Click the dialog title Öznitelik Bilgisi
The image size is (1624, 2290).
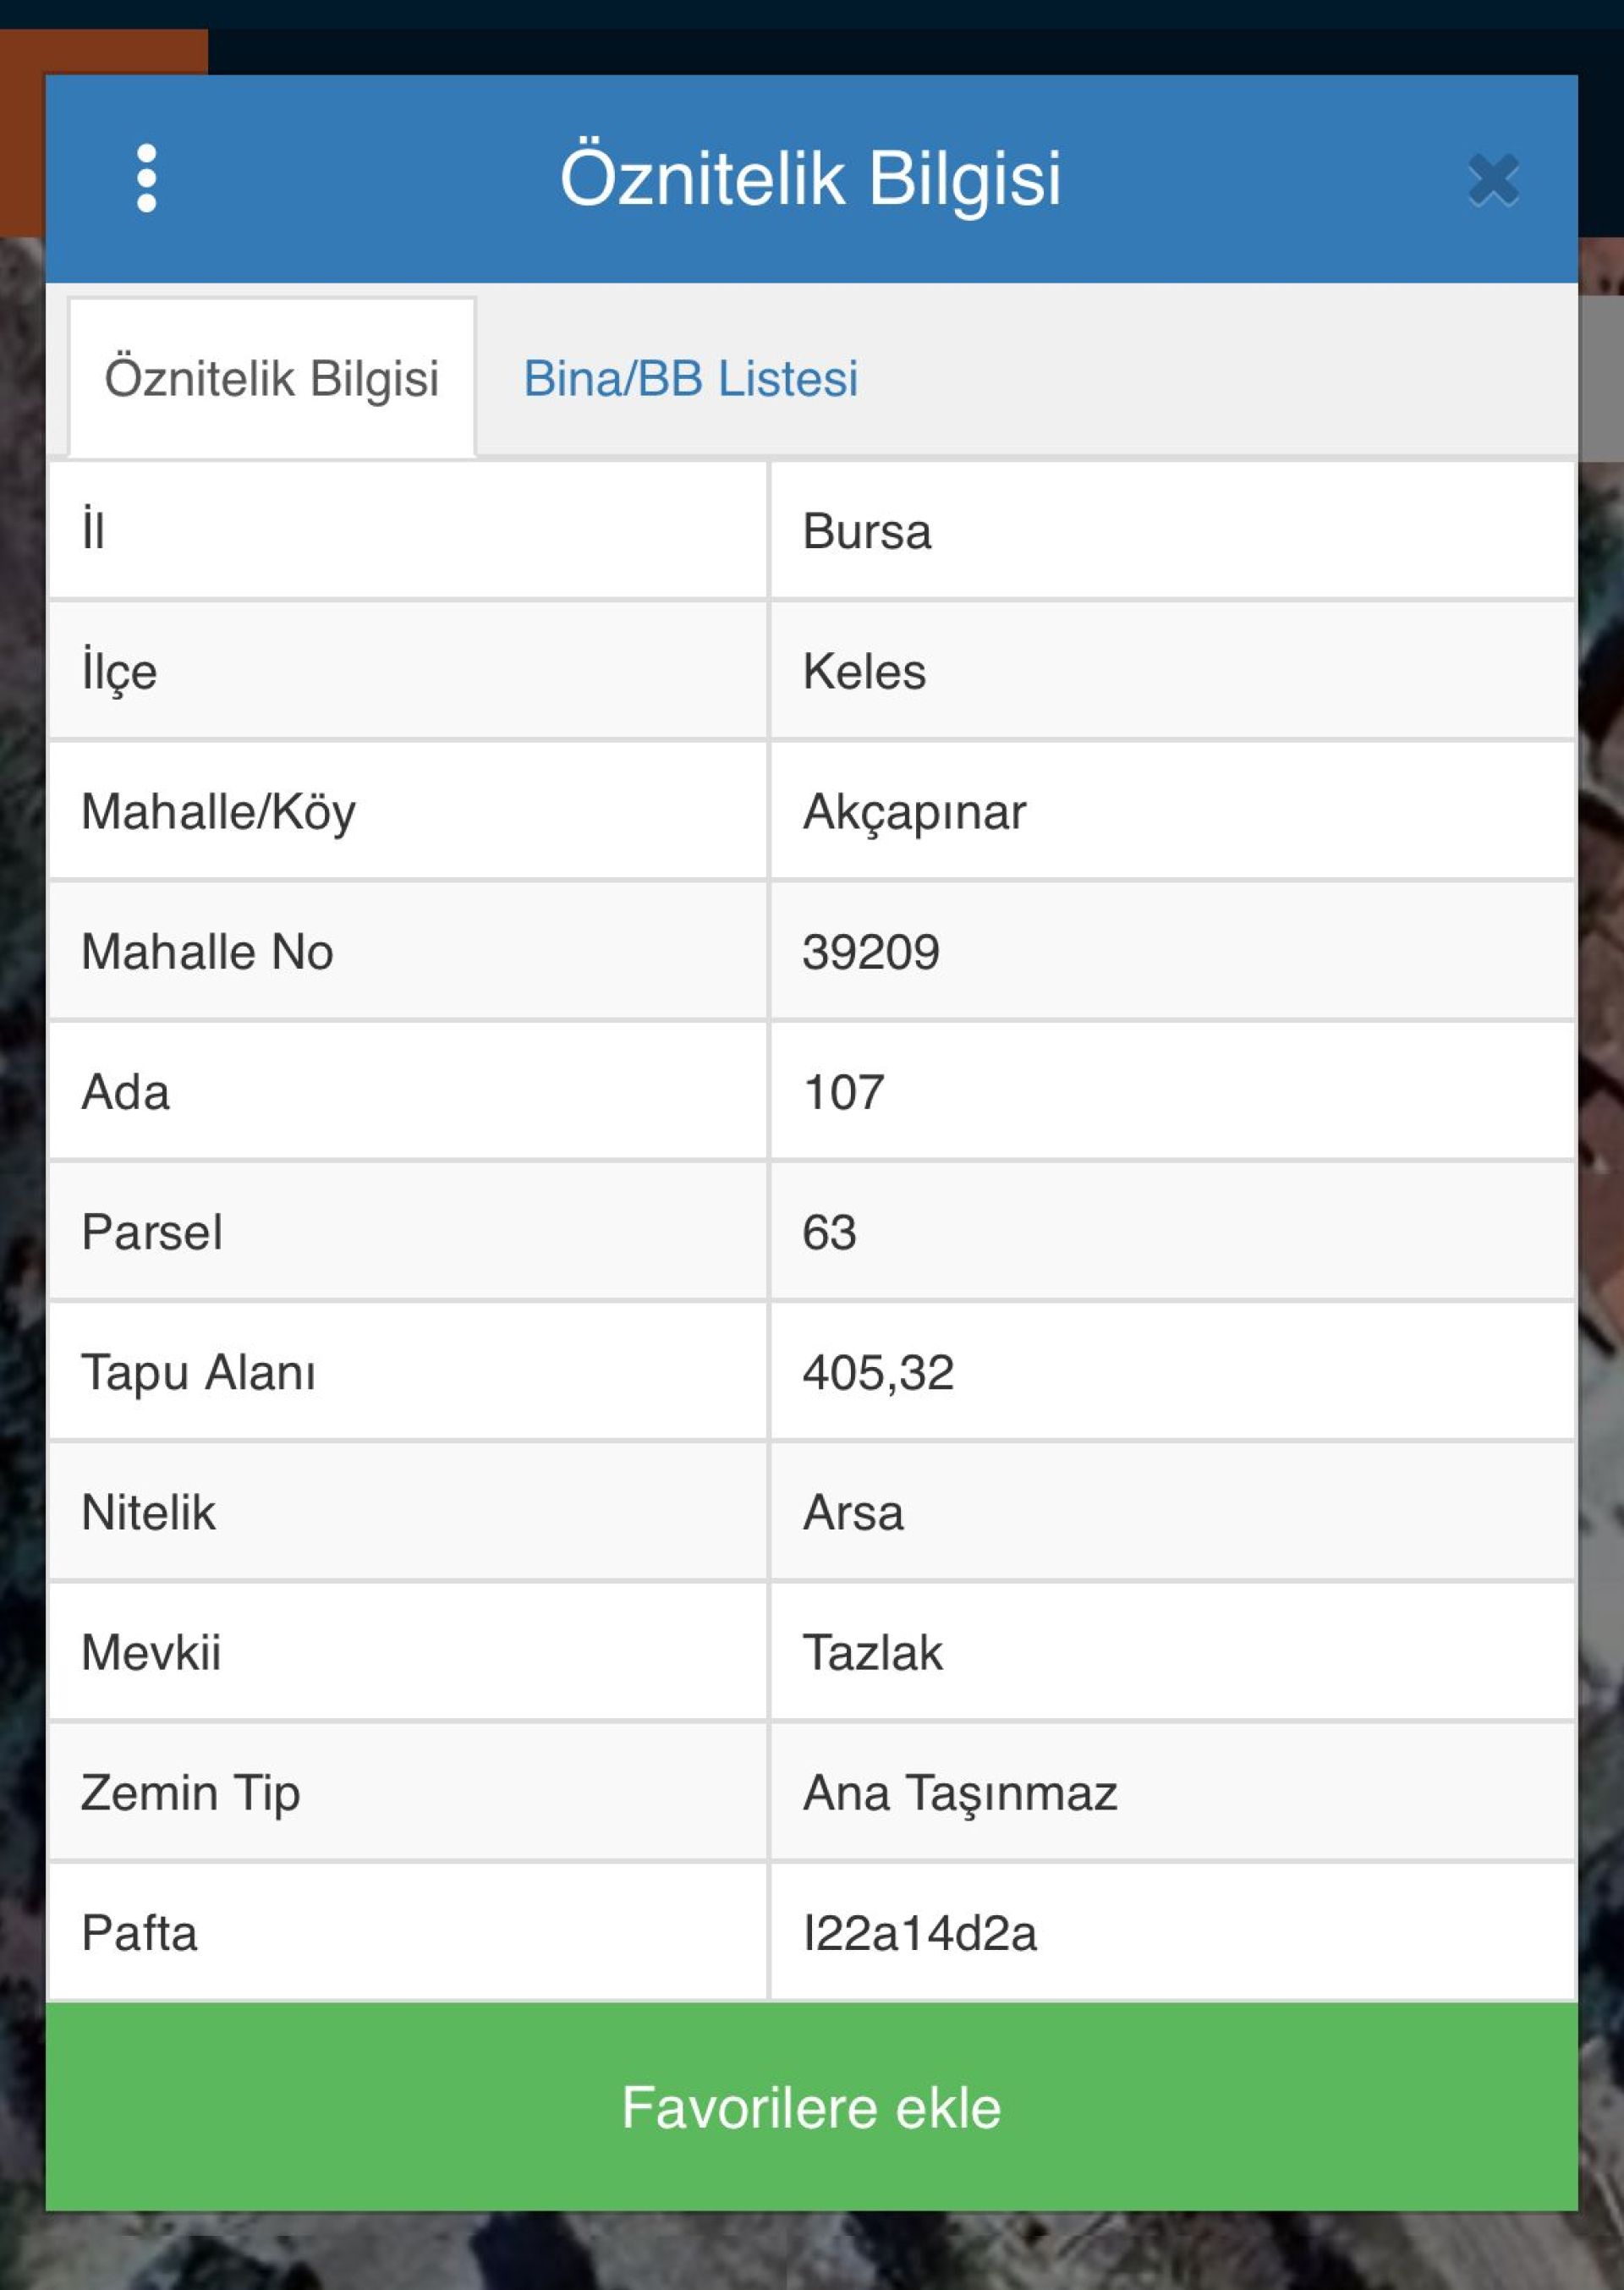point(810,178)
